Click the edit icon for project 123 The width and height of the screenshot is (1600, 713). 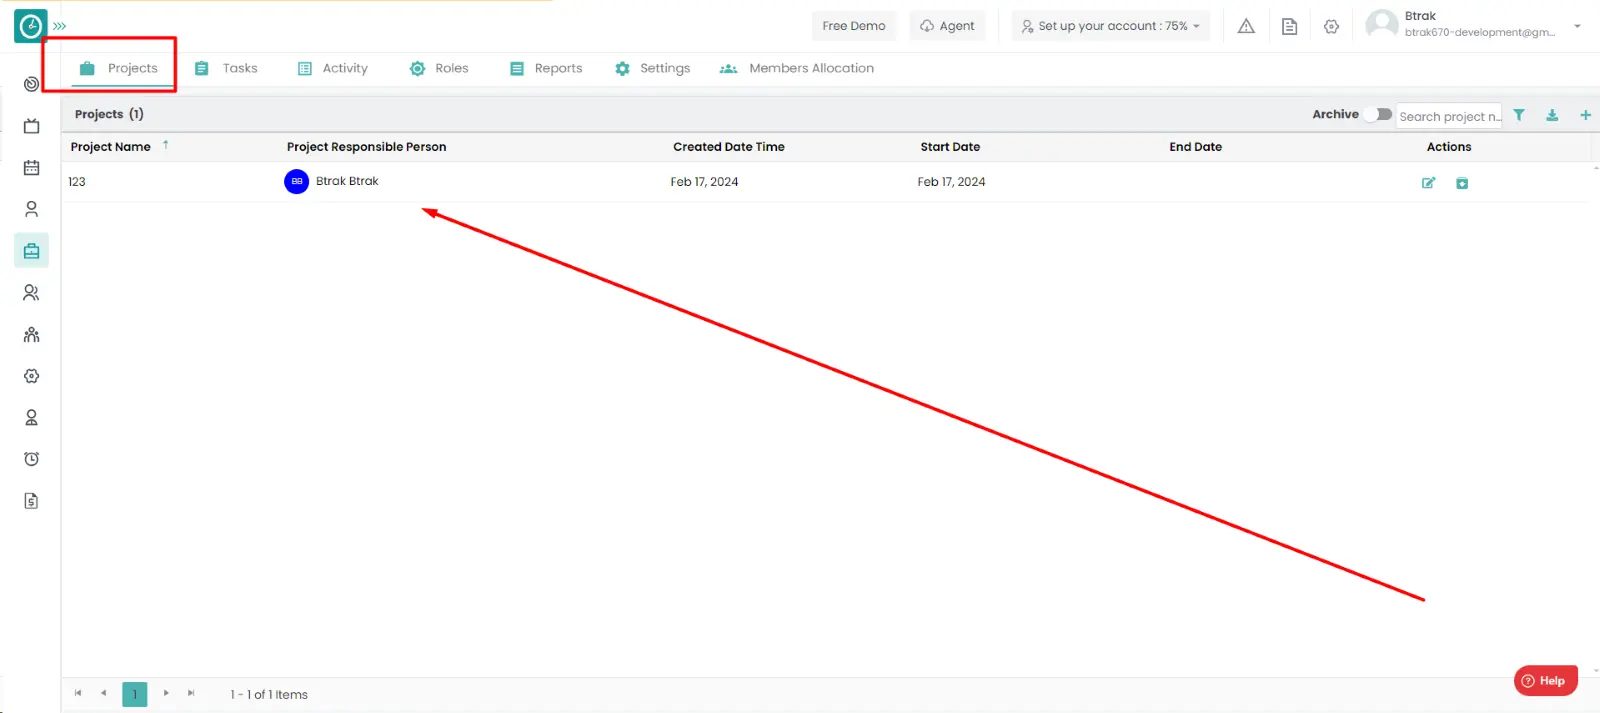coord(1428,183)
